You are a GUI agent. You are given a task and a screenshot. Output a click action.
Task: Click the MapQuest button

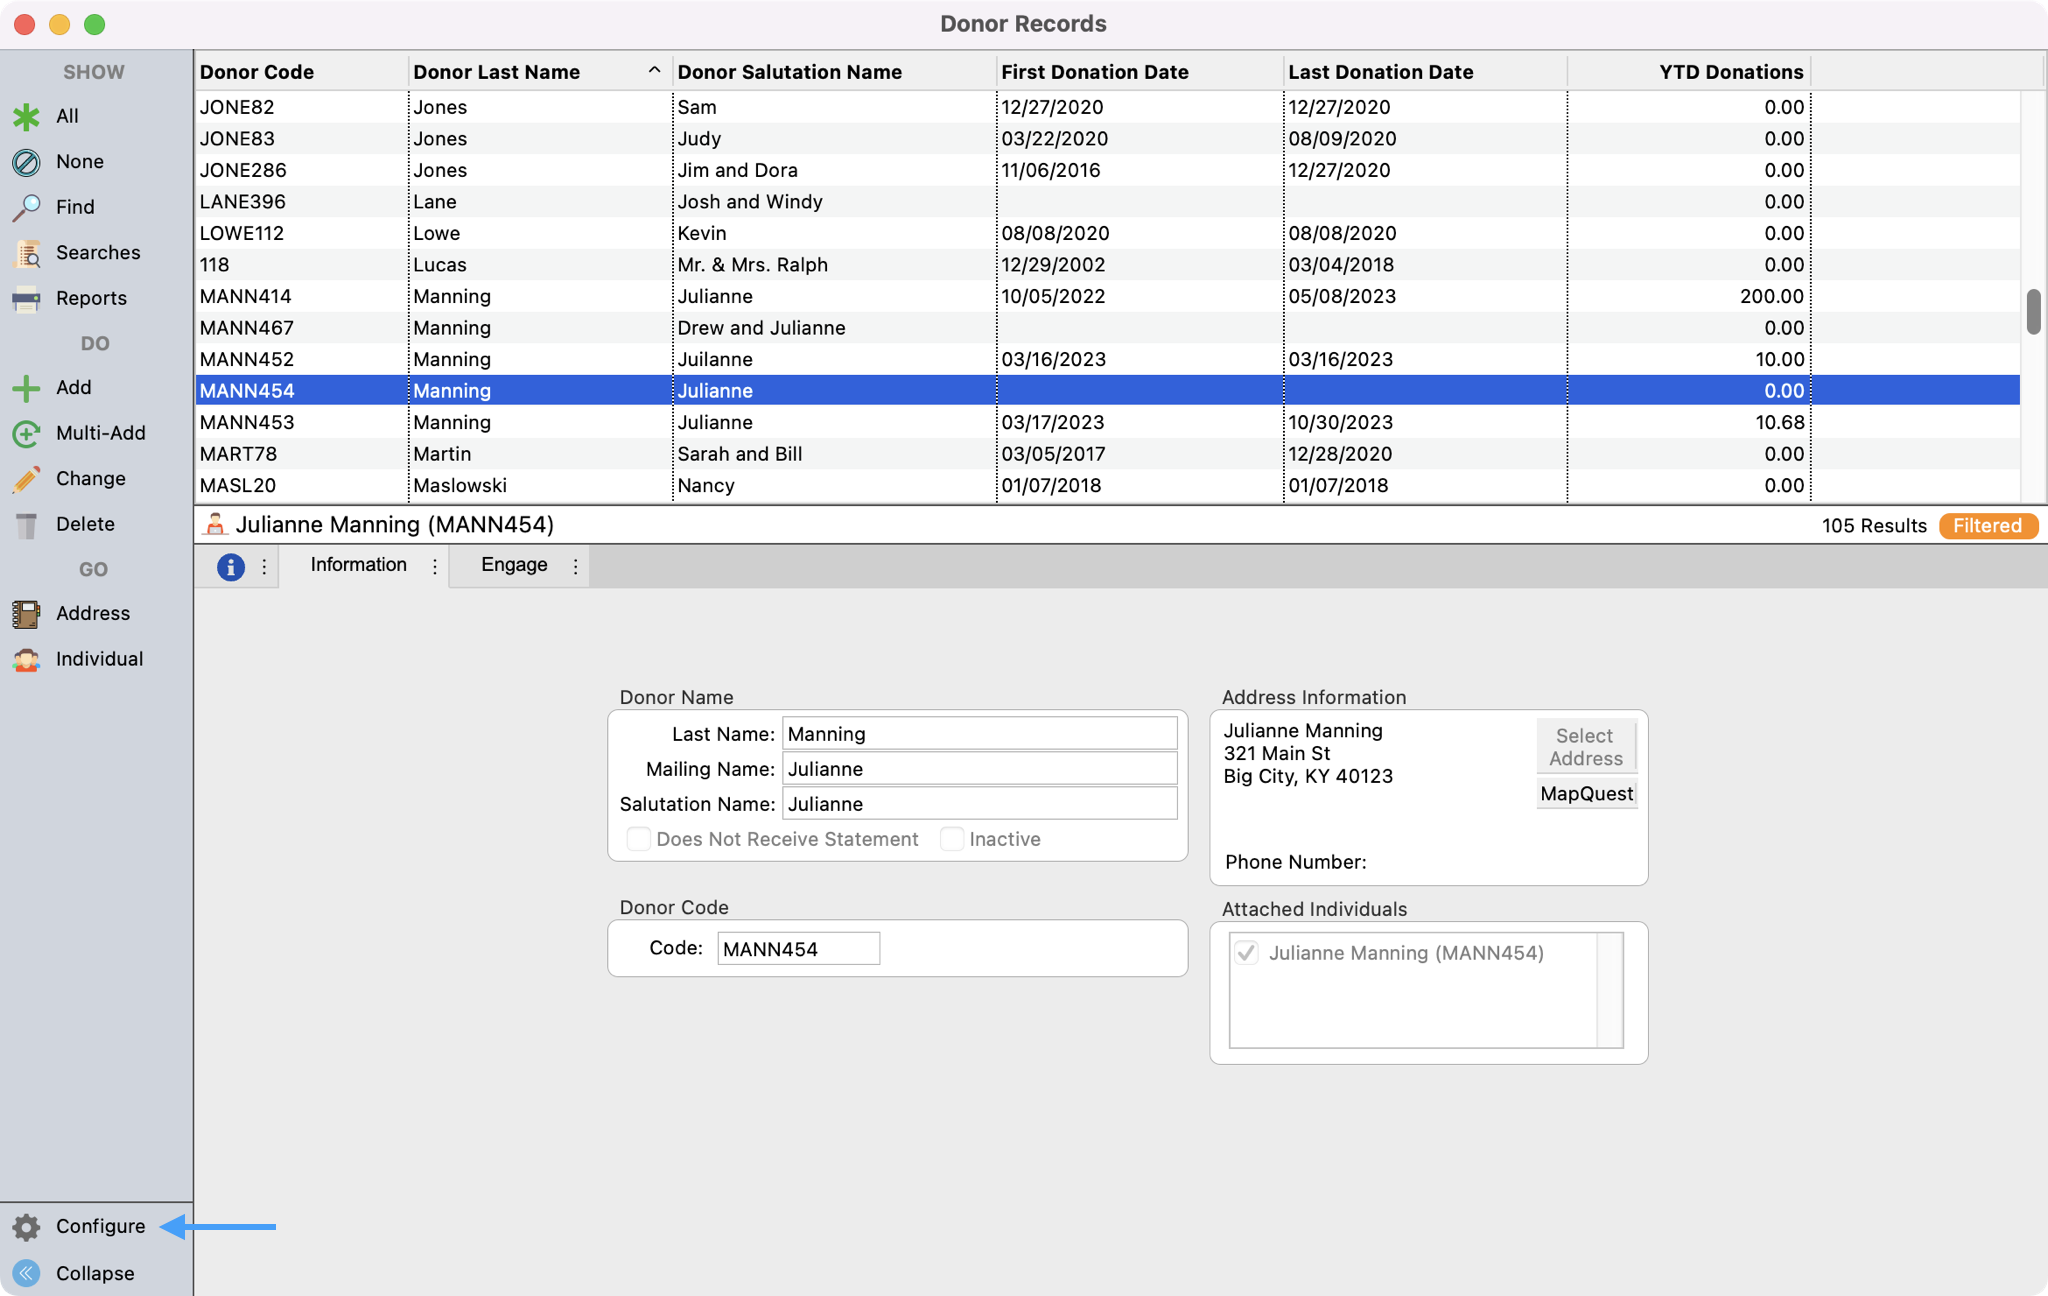coord(1586,794)
